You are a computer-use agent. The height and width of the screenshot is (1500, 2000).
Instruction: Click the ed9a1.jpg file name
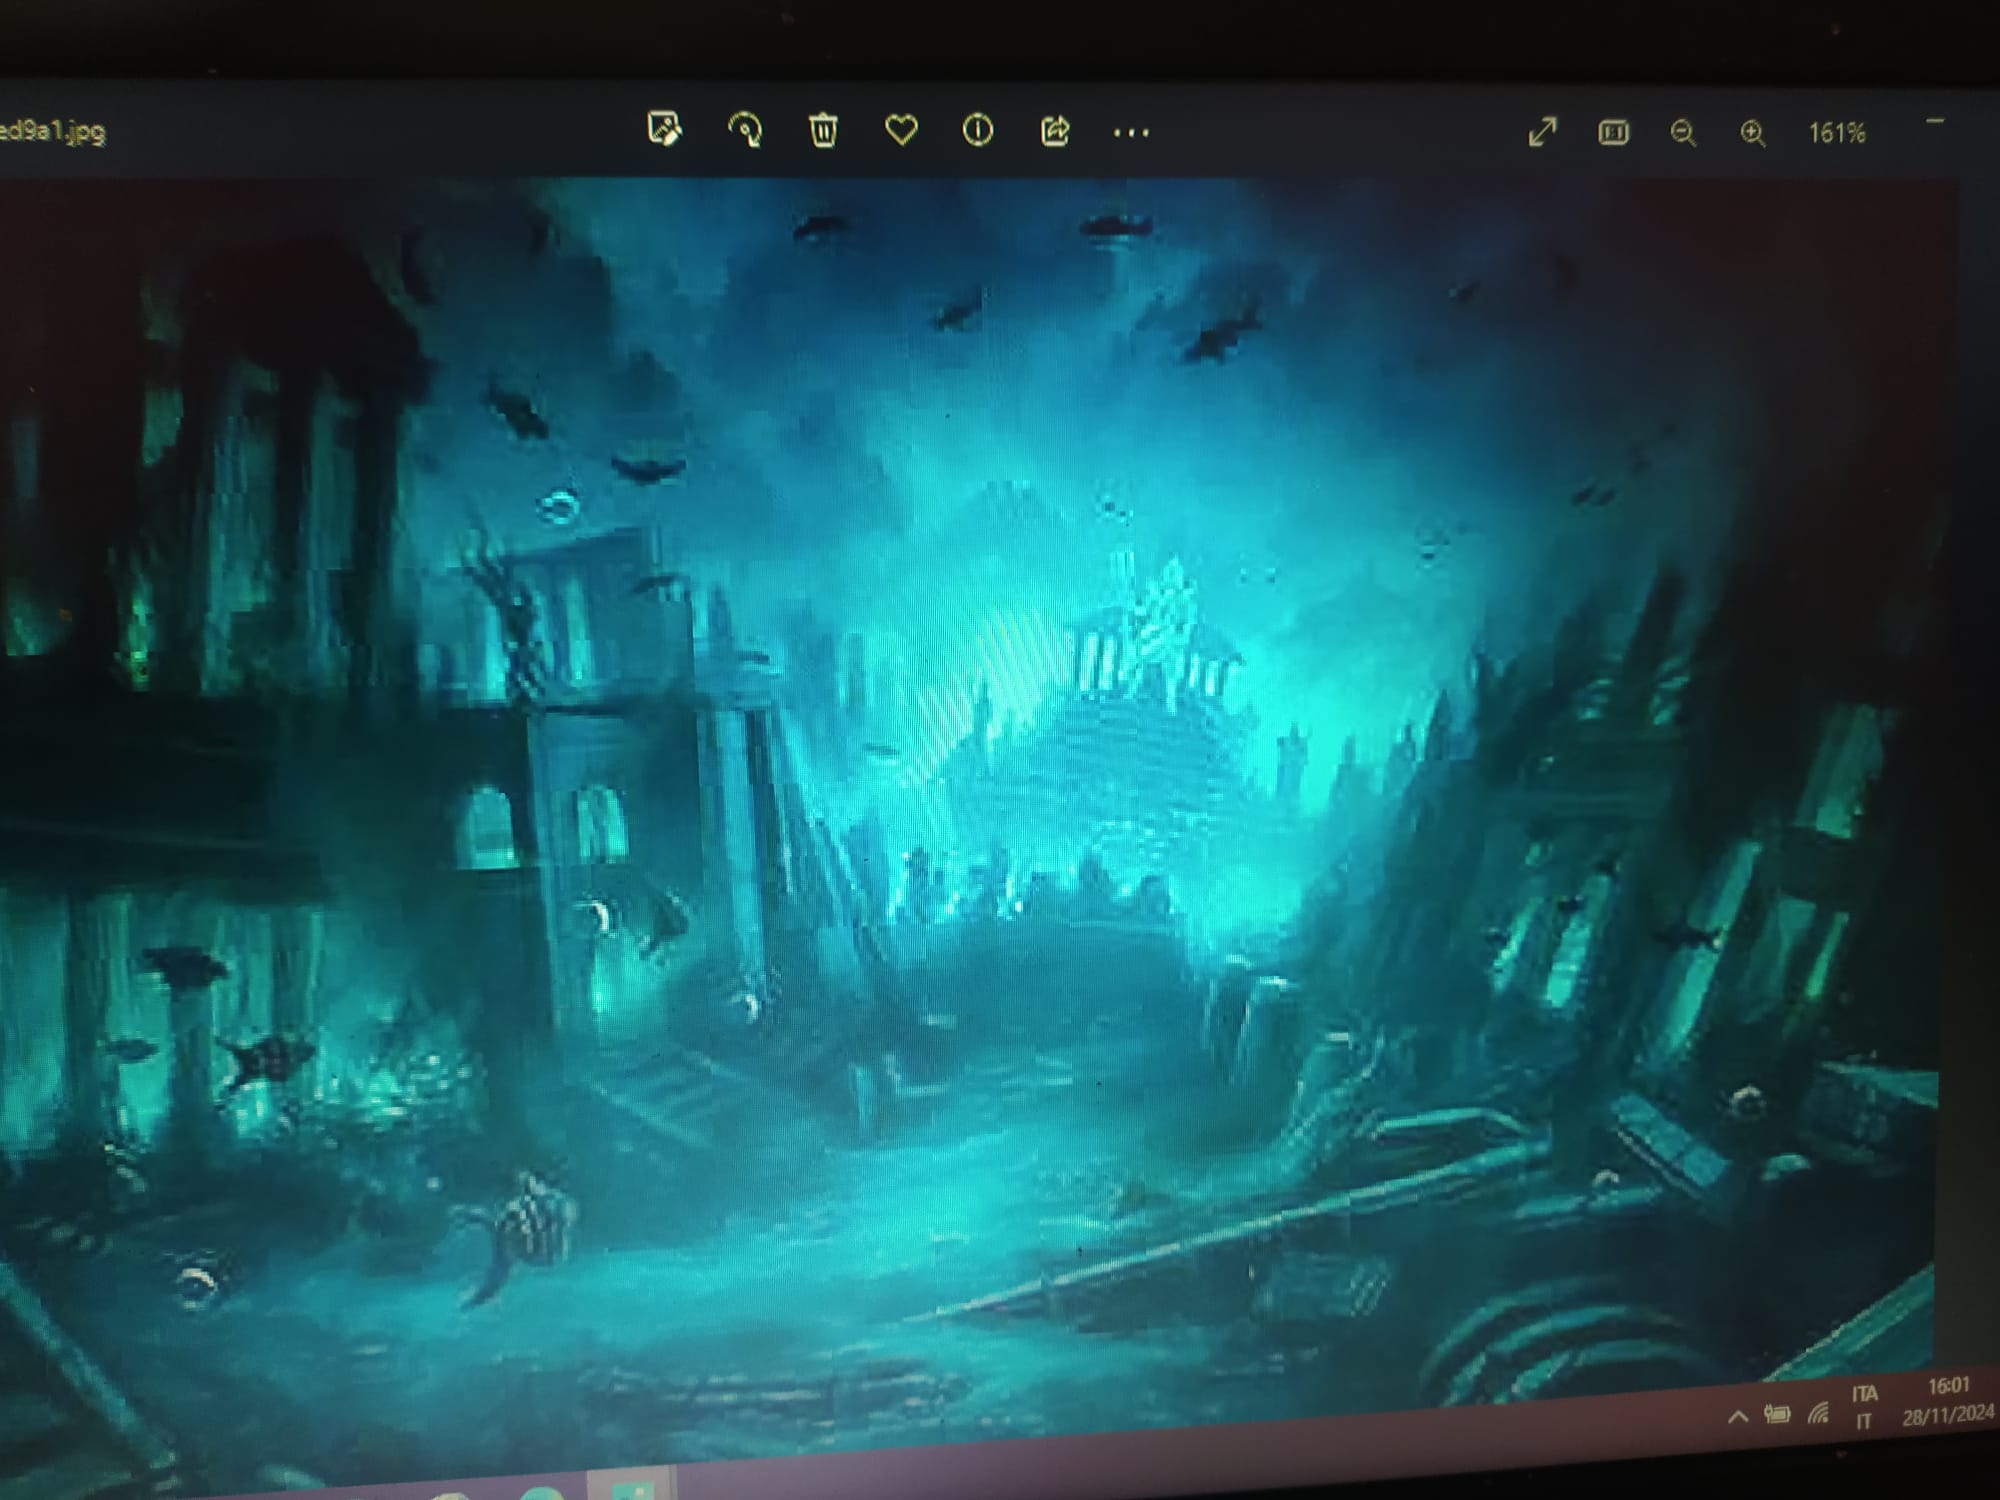click(x=52, y=131)
